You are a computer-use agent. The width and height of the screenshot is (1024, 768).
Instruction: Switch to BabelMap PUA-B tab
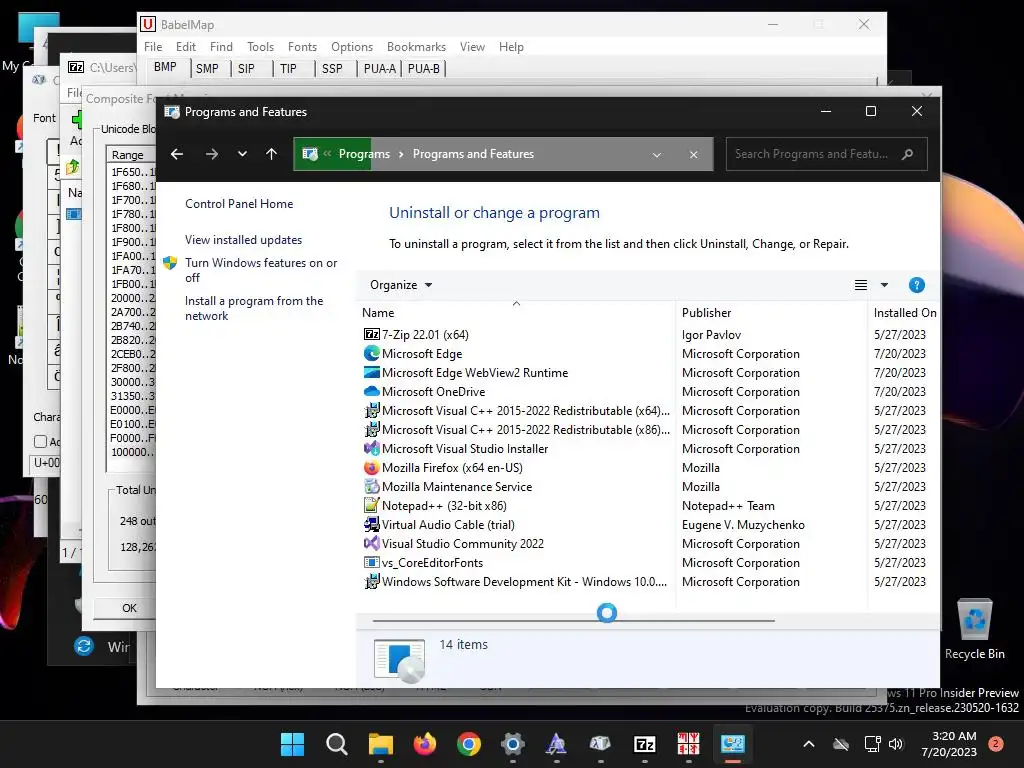[x=423, y=69]
